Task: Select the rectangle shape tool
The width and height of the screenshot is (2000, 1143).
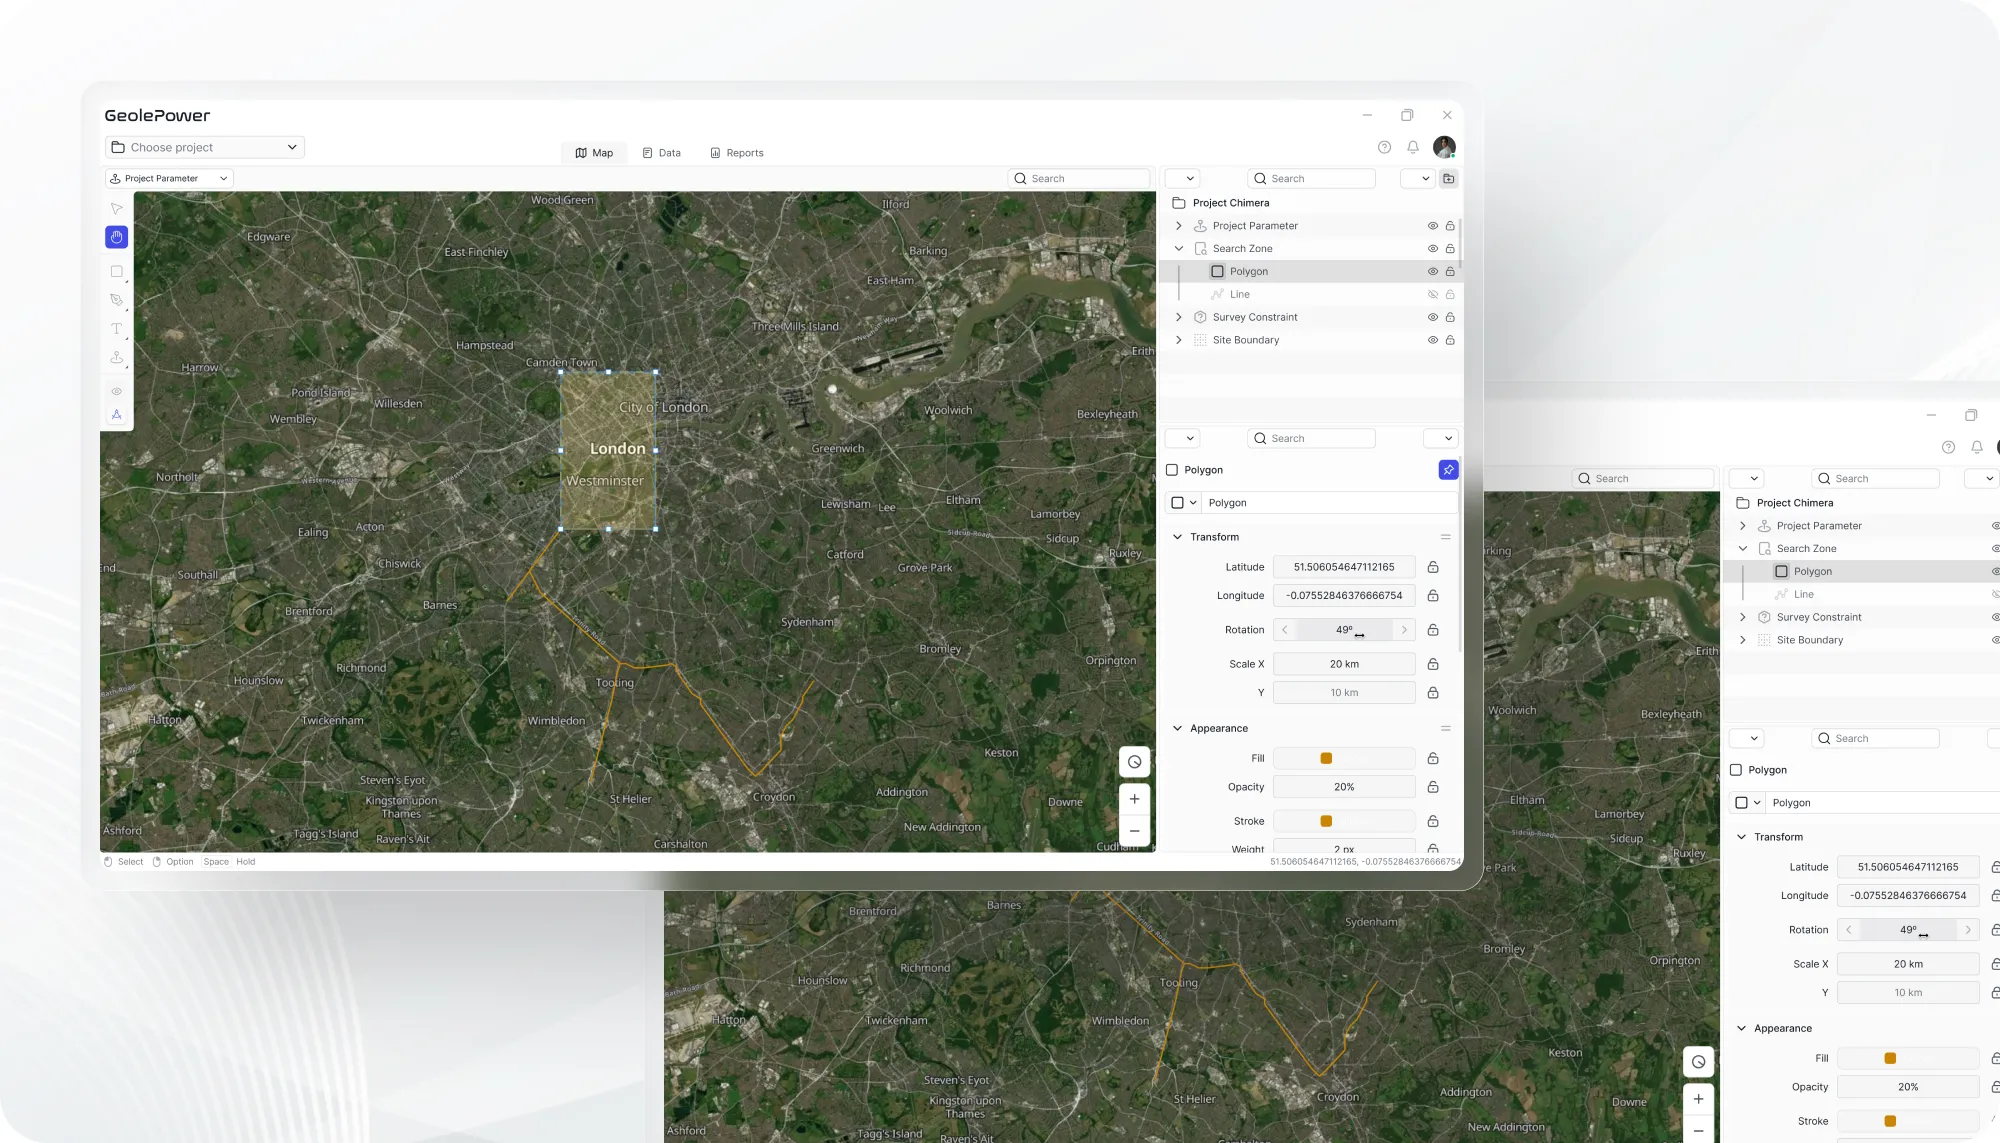Action: pos(116,272)
